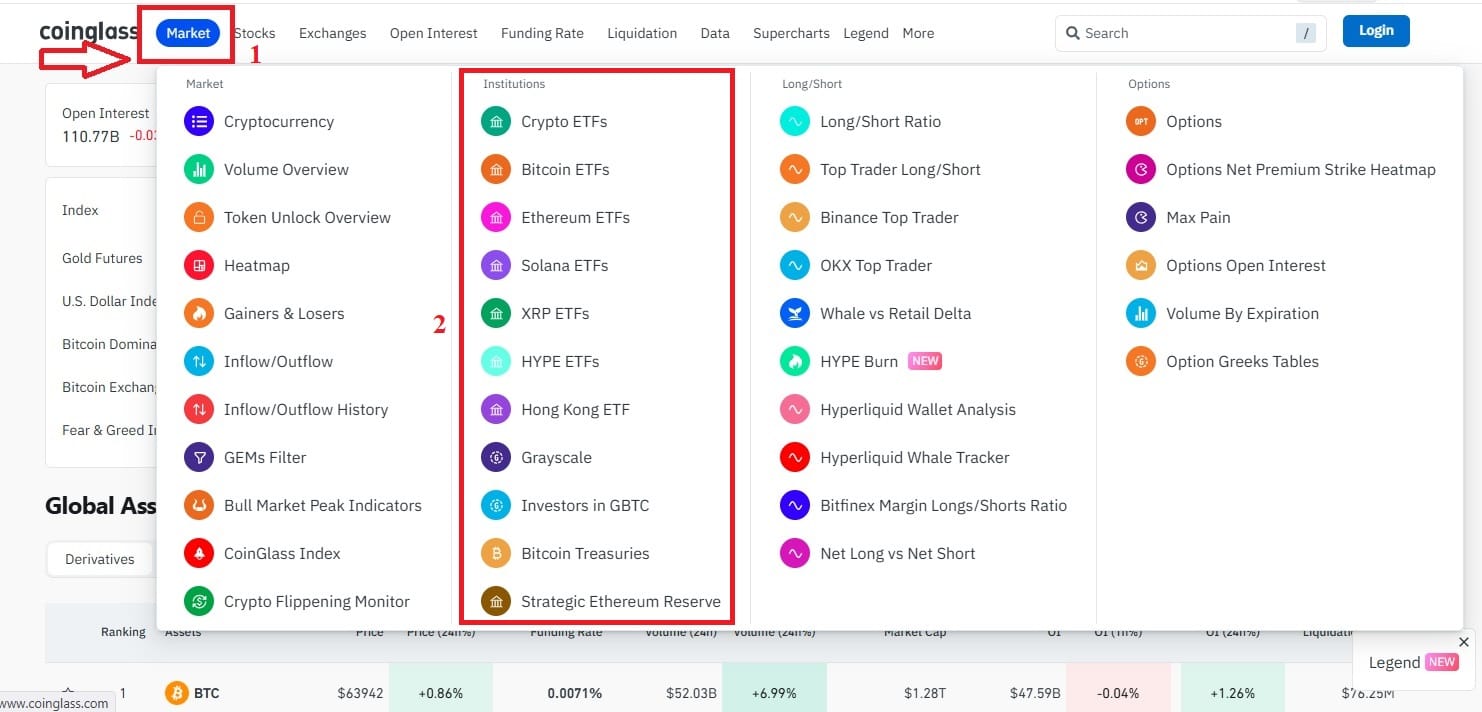1482x712 pixels.
Task: Select the Derivatives tab
Action: [x=100, y=559]
